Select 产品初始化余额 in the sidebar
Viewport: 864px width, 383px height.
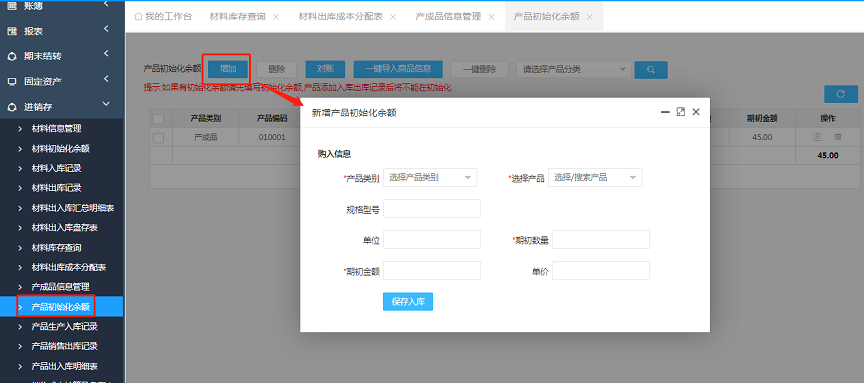62,306
